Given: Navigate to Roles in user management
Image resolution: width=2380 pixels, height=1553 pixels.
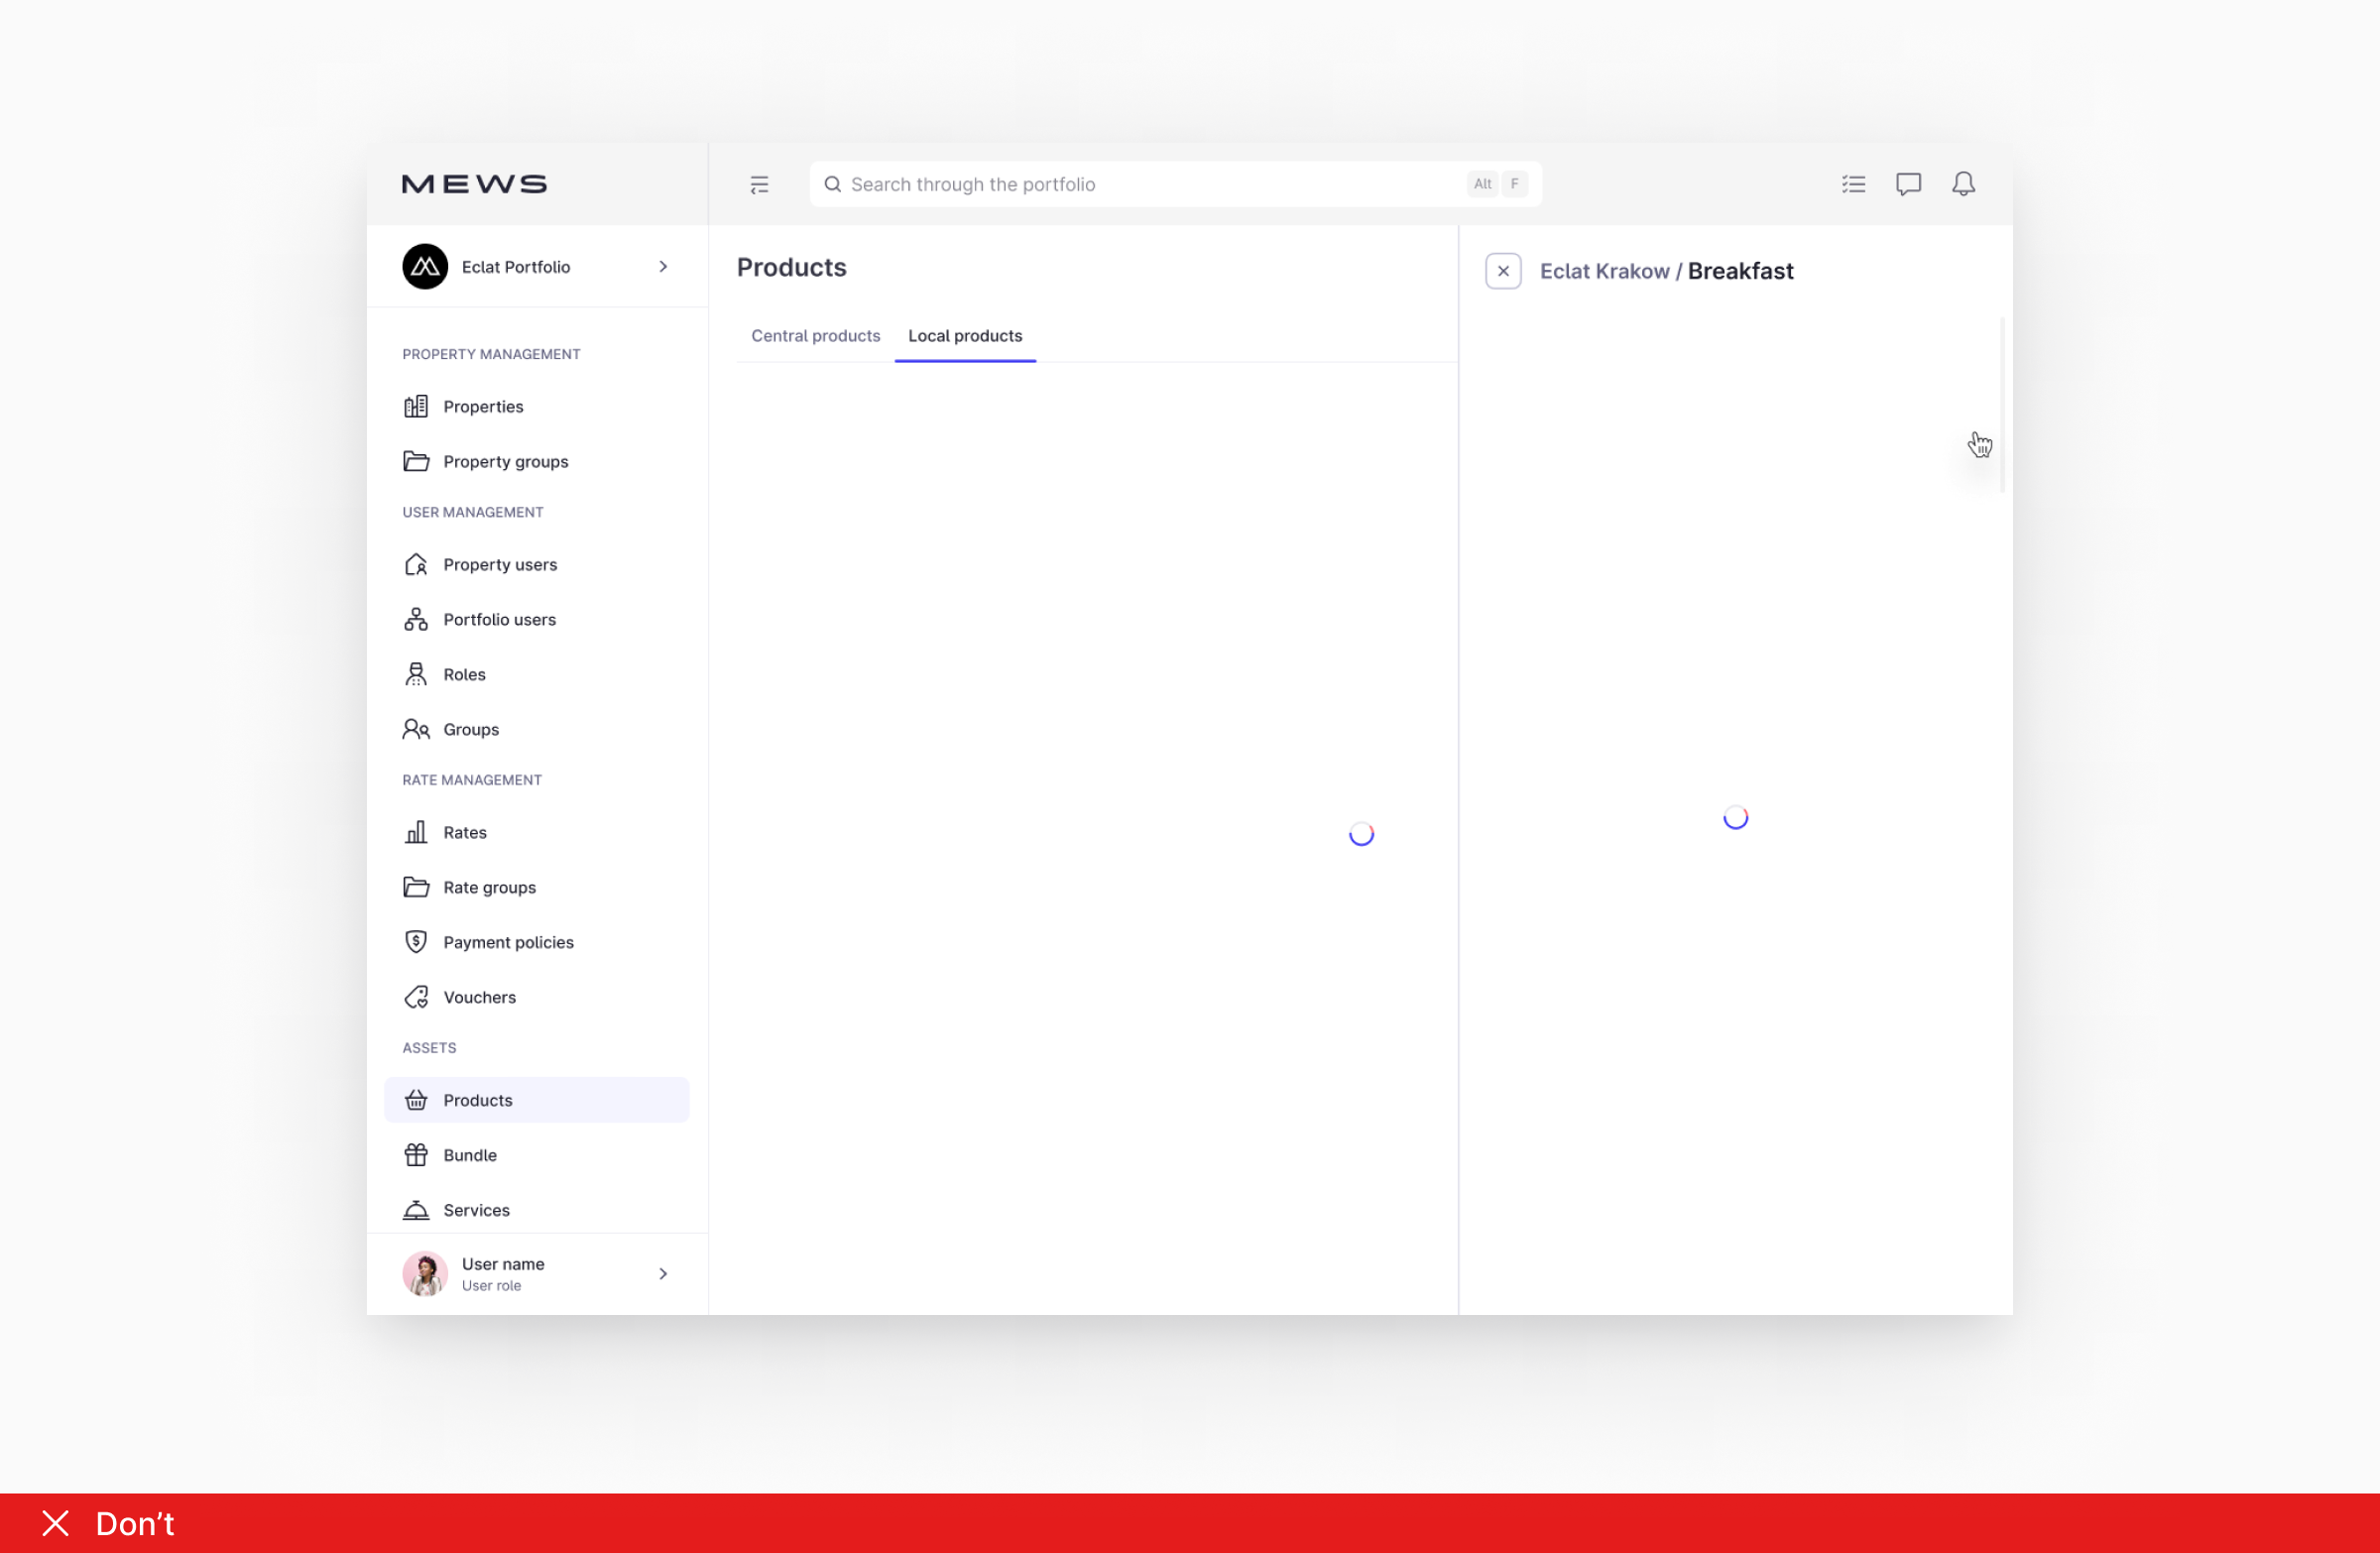Looking at the screenshot, I should [x=464, y=674].
